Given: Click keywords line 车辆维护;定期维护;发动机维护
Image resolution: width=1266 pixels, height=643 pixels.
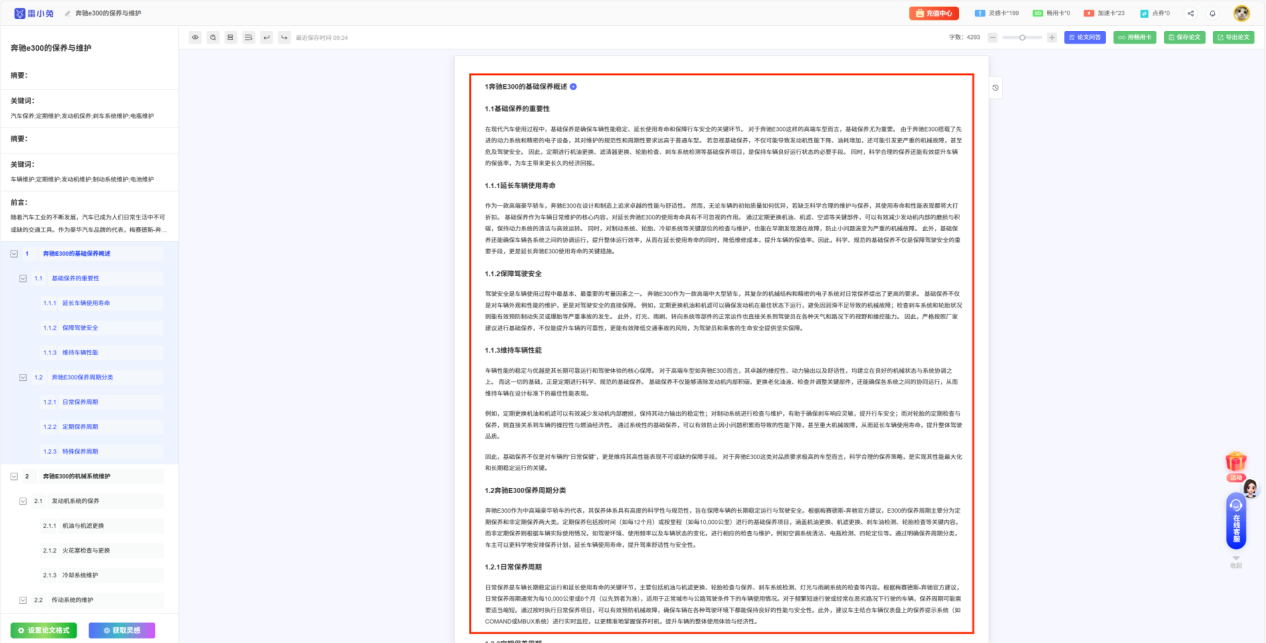Looking at the screenshot, I should (82, 179).
